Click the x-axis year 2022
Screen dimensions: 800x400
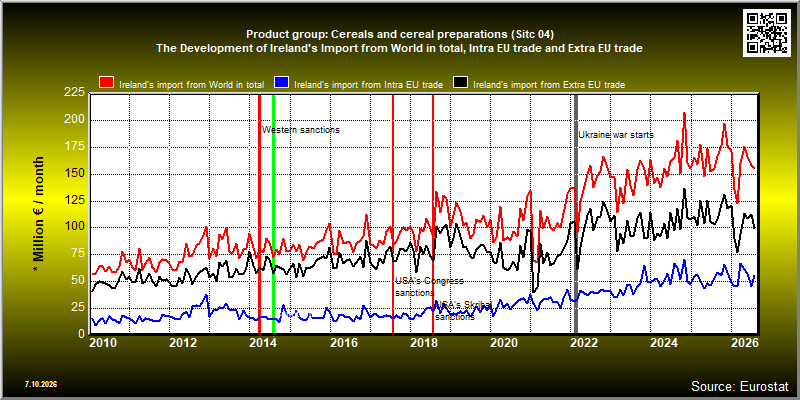coord(583,342)
